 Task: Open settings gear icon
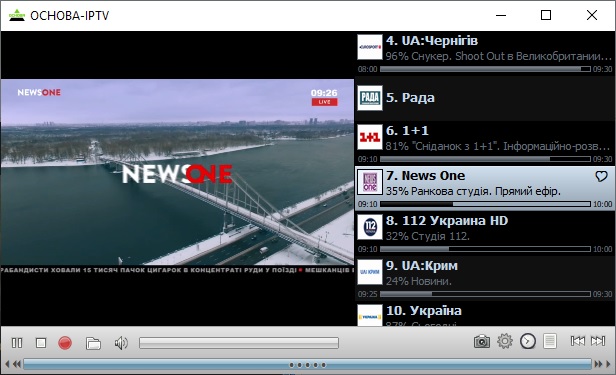pyautogui.click(x=505, y=341)
